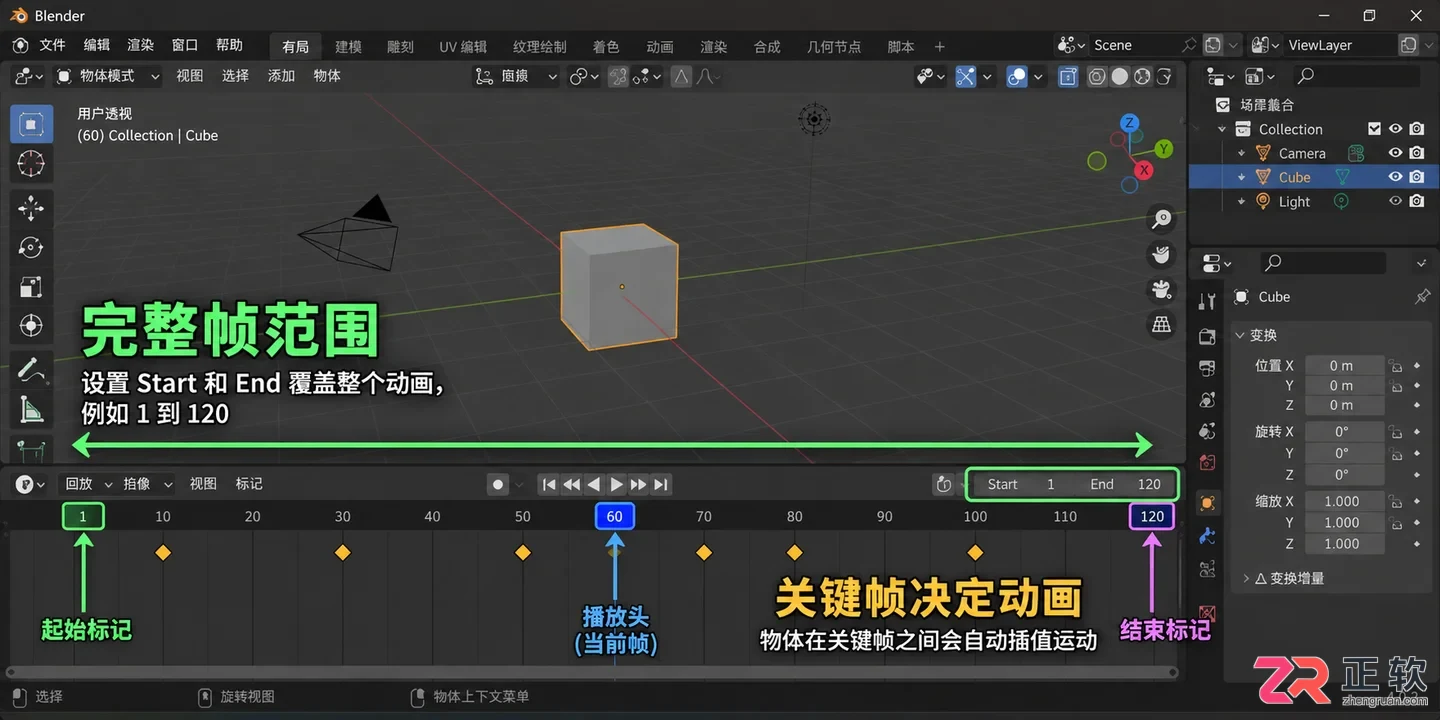Pin the Cube properties with the pin icon

click(x=1422, y=297)
